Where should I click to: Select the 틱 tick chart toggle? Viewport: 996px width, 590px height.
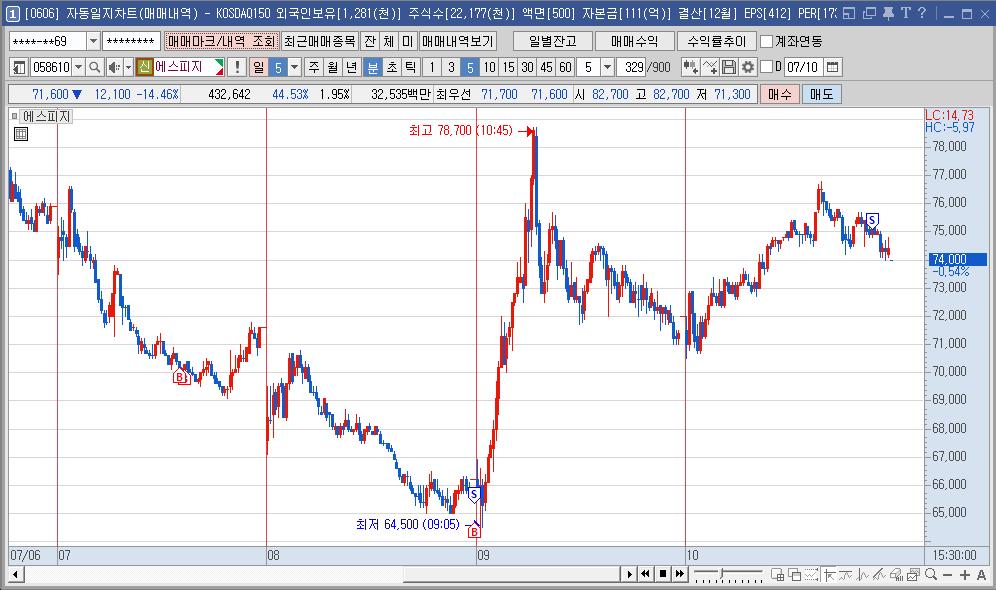[411, 67]
